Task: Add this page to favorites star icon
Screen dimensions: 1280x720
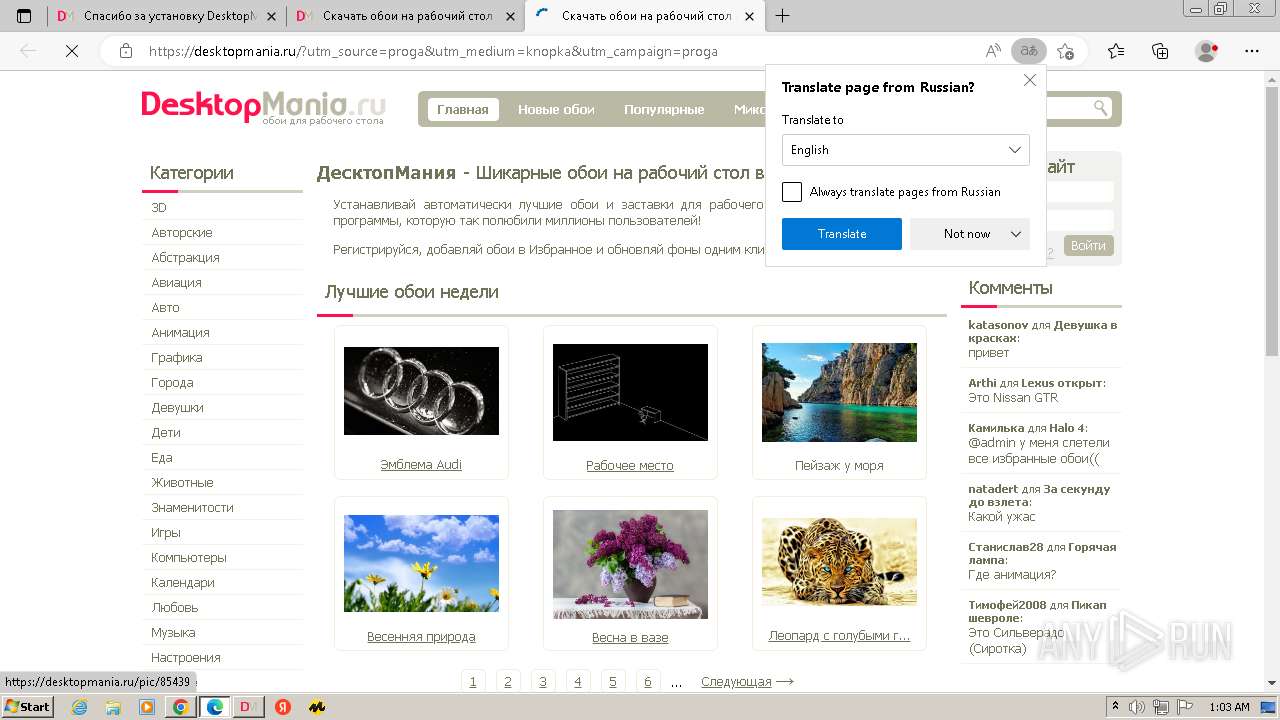Action: [x=1065, y=51]
